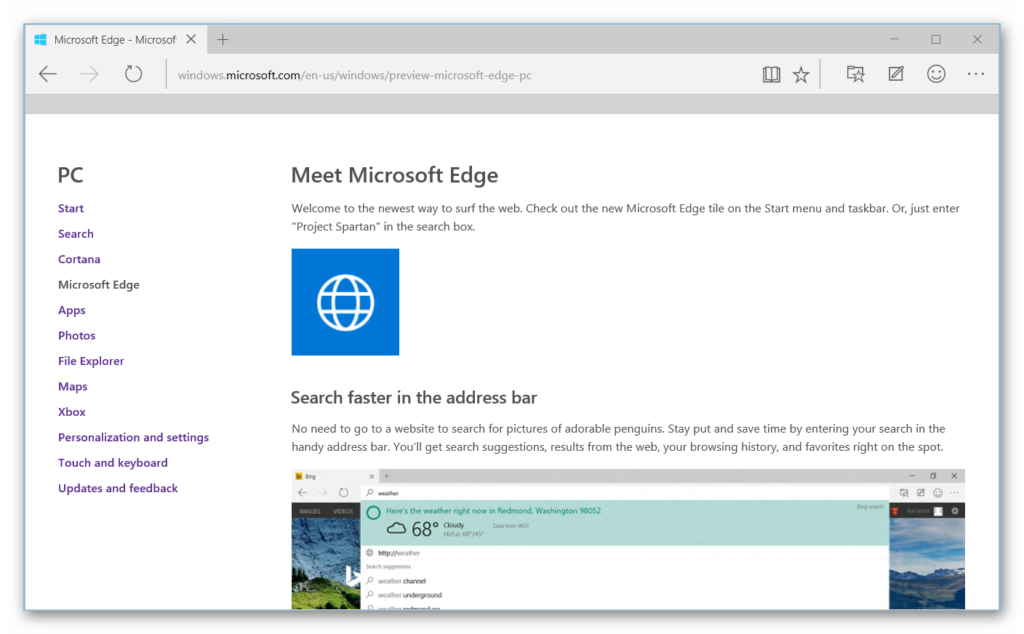Open the Hub favorites list icon
The height and width of the screenshot is (634, 1024).
[855, 74]
